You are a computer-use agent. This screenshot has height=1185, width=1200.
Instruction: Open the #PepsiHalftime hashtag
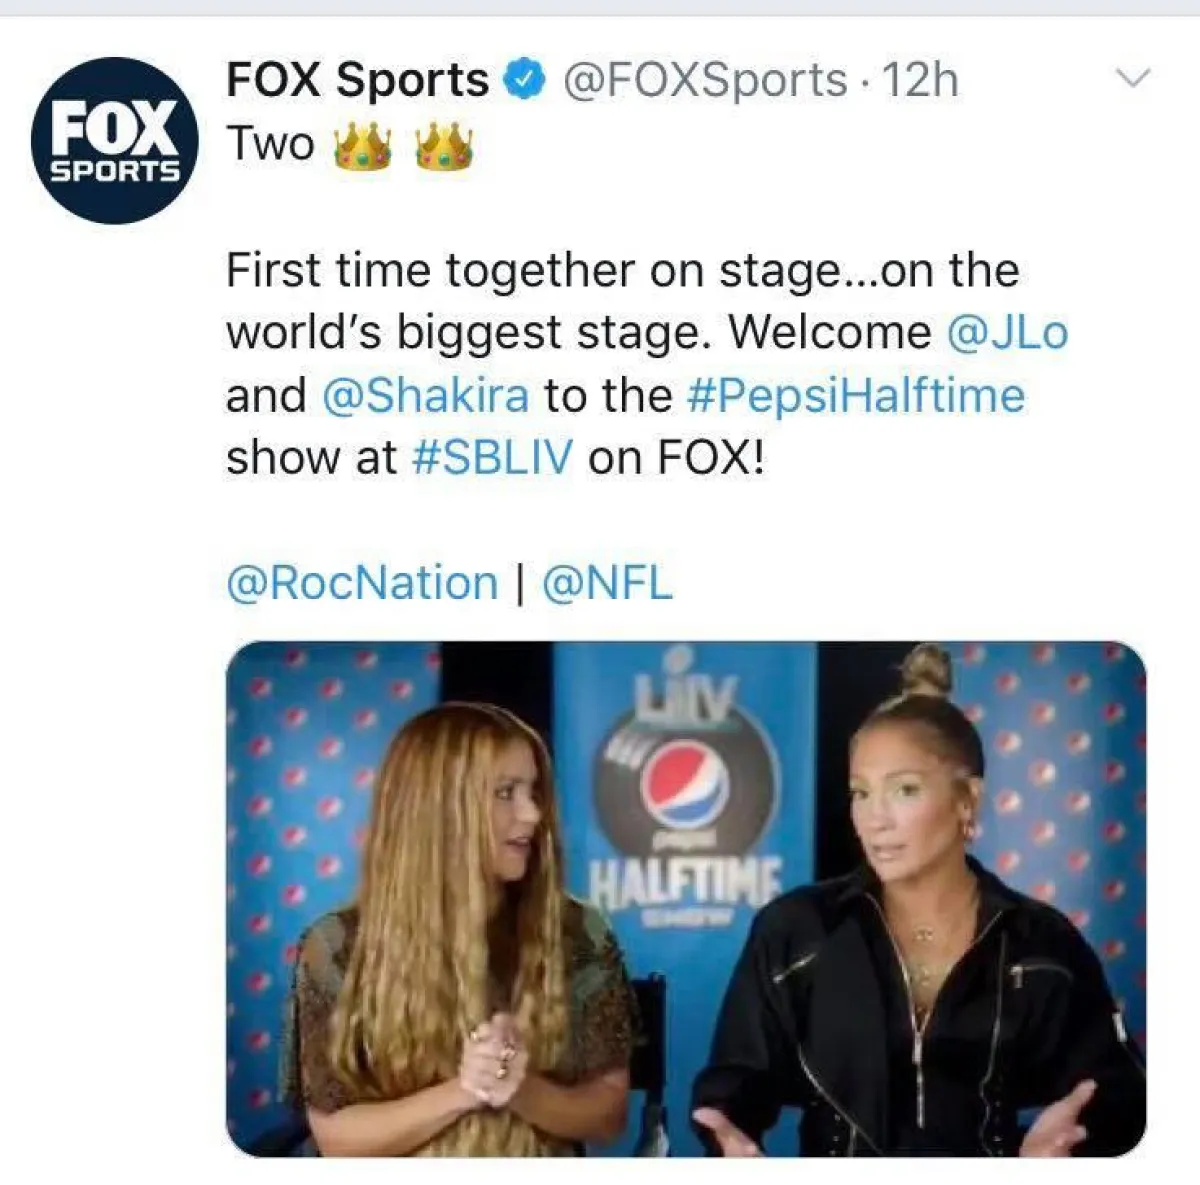click(x=856, y=396)
